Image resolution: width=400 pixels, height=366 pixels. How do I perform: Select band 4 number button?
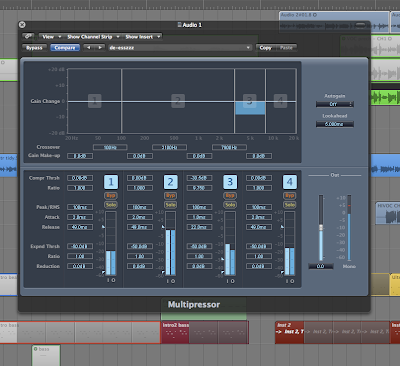click(290, 182)
